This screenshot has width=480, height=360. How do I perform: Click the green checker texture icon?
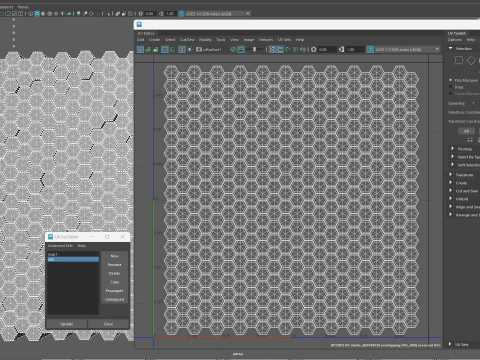coord(233,49)
